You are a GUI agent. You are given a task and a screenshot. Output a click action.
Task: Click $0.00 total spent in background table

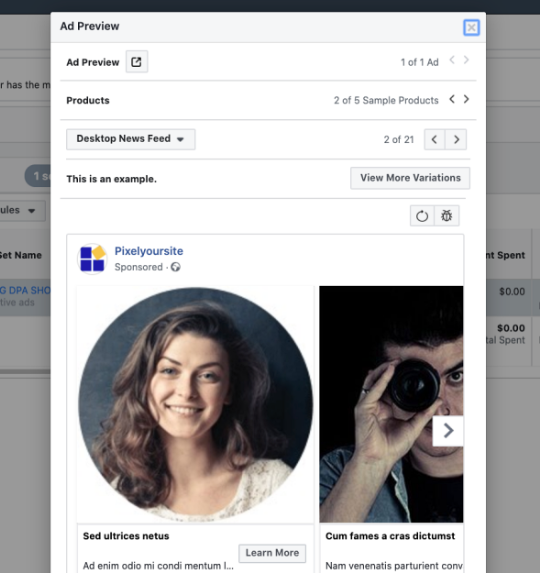[511, 328]
